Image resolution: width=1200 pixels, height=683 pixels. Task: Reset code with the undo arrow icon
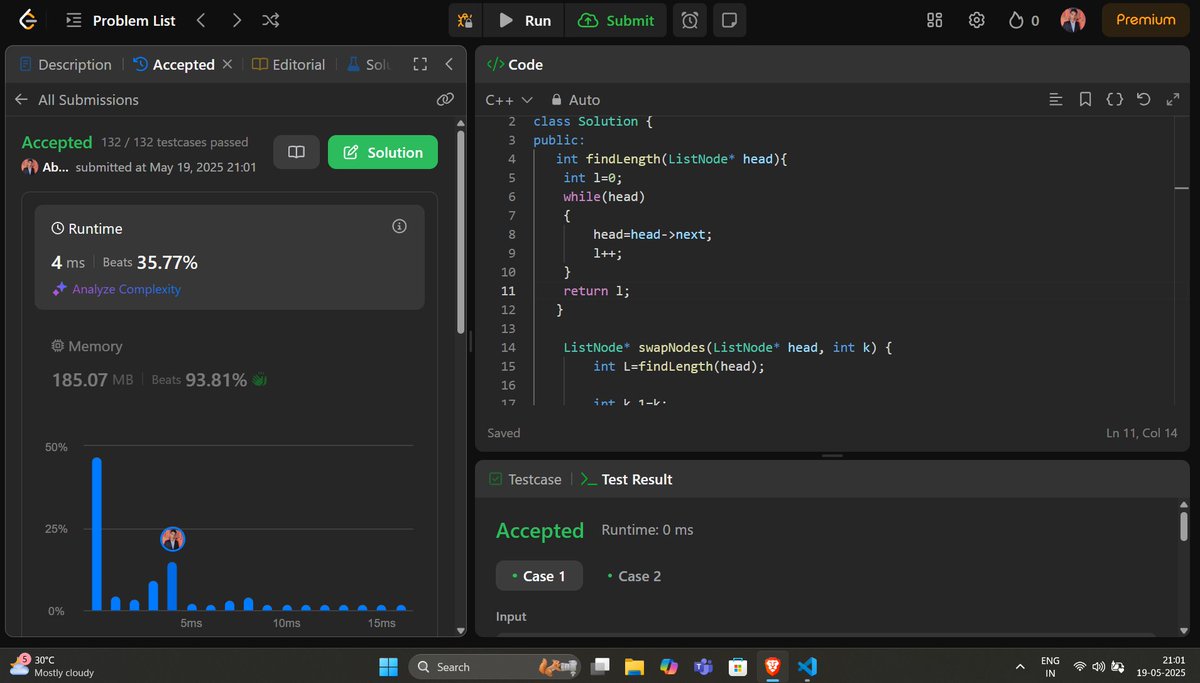(x=1144, y=100)
